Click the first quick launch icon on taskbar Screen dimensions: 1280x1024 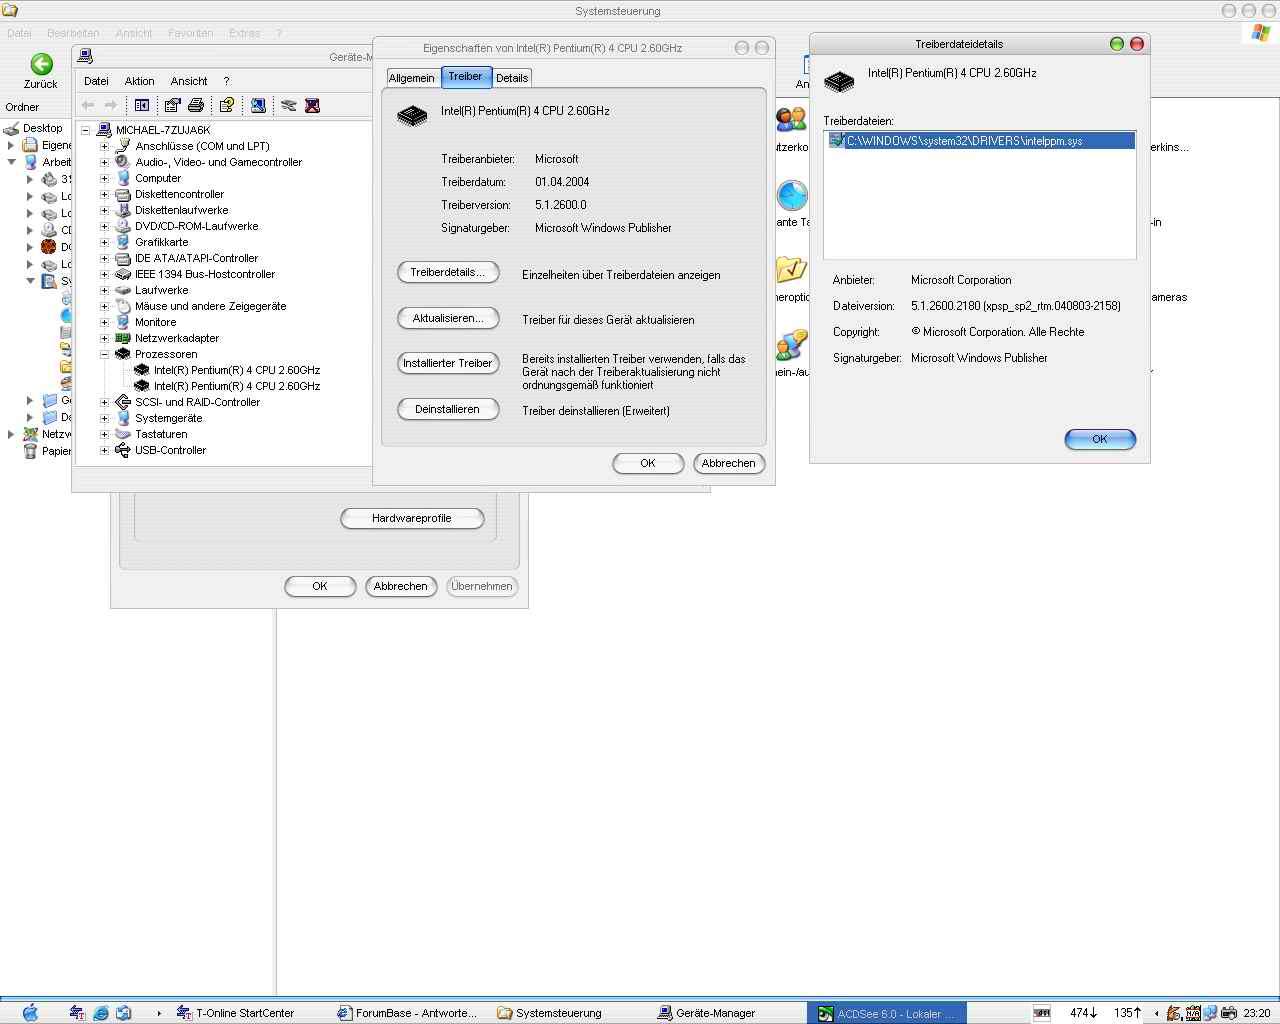coord(77,1013)
